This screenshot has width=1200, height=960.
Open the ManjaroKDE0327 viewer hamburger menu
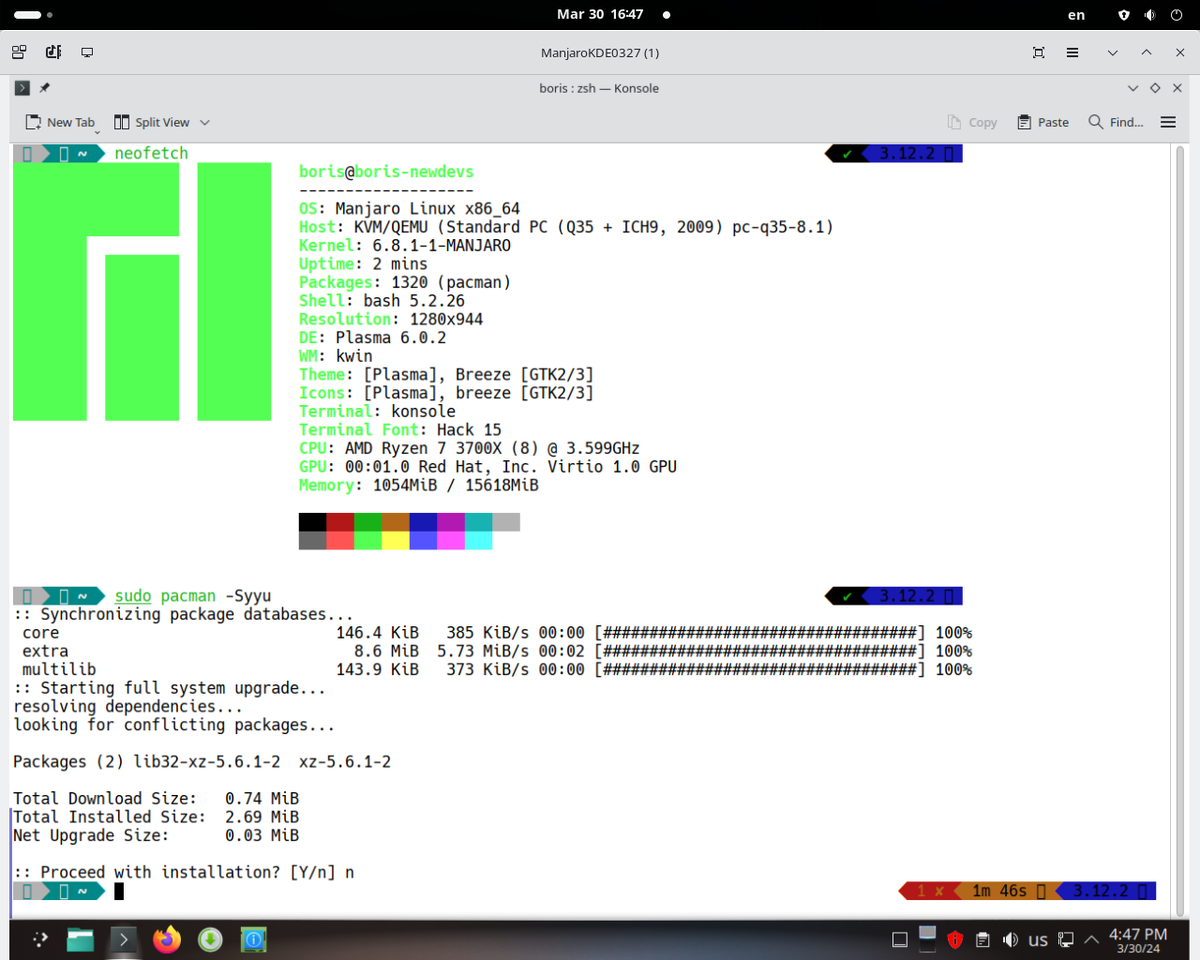coord(1072,52)
